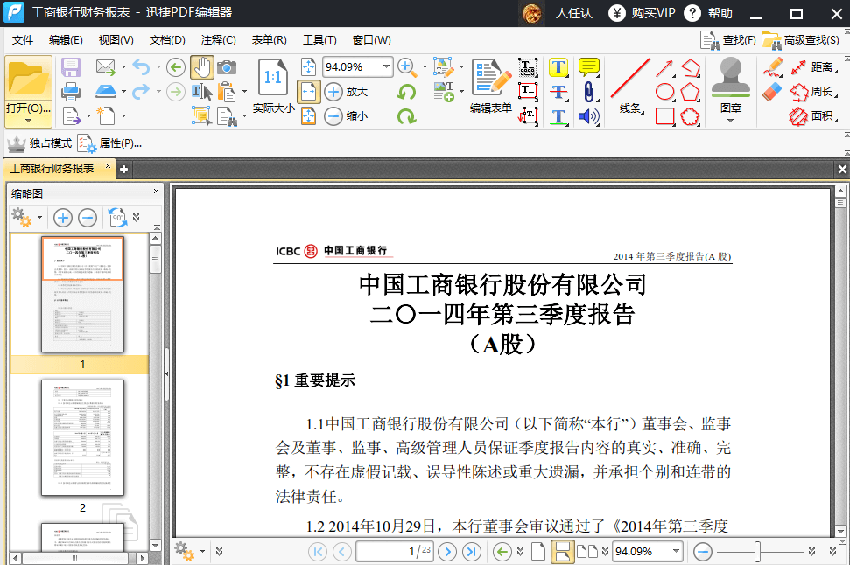Rotate the page counterclockwise

click(x=406, y=92)
